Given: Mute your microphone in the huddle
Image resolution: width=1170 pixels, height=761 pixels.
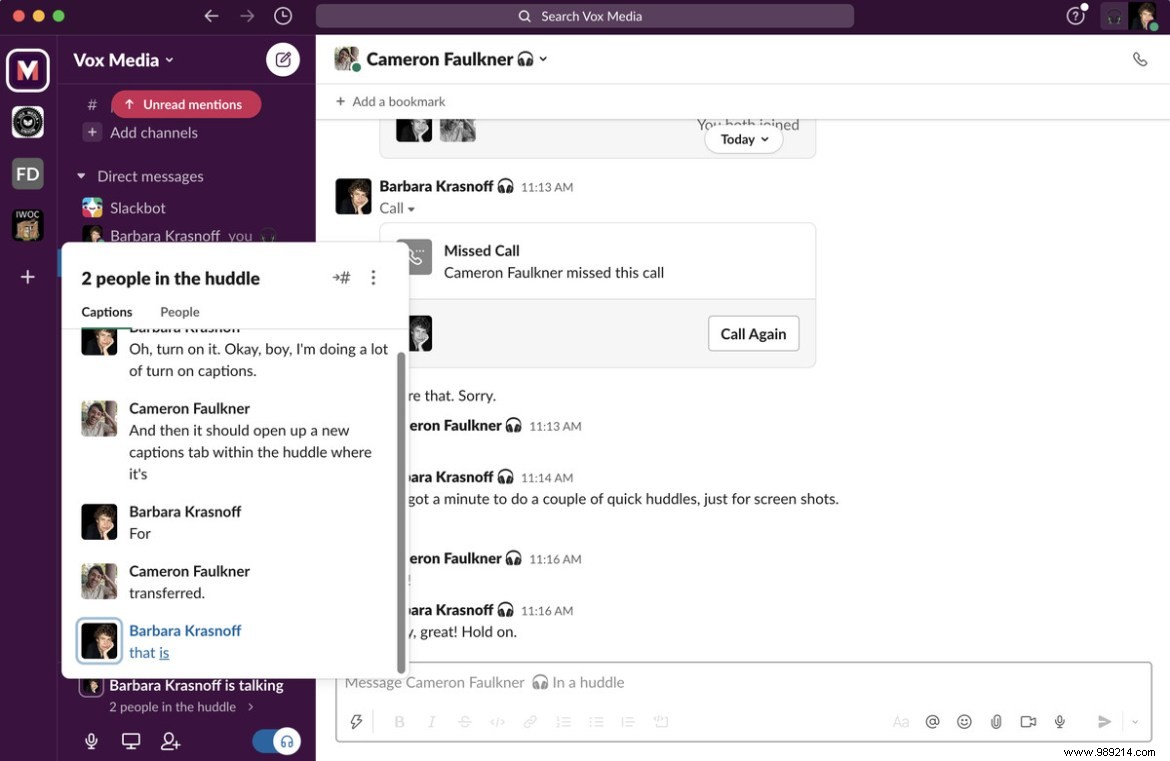Looking at the screenshot, I should (x=91, y=741).
